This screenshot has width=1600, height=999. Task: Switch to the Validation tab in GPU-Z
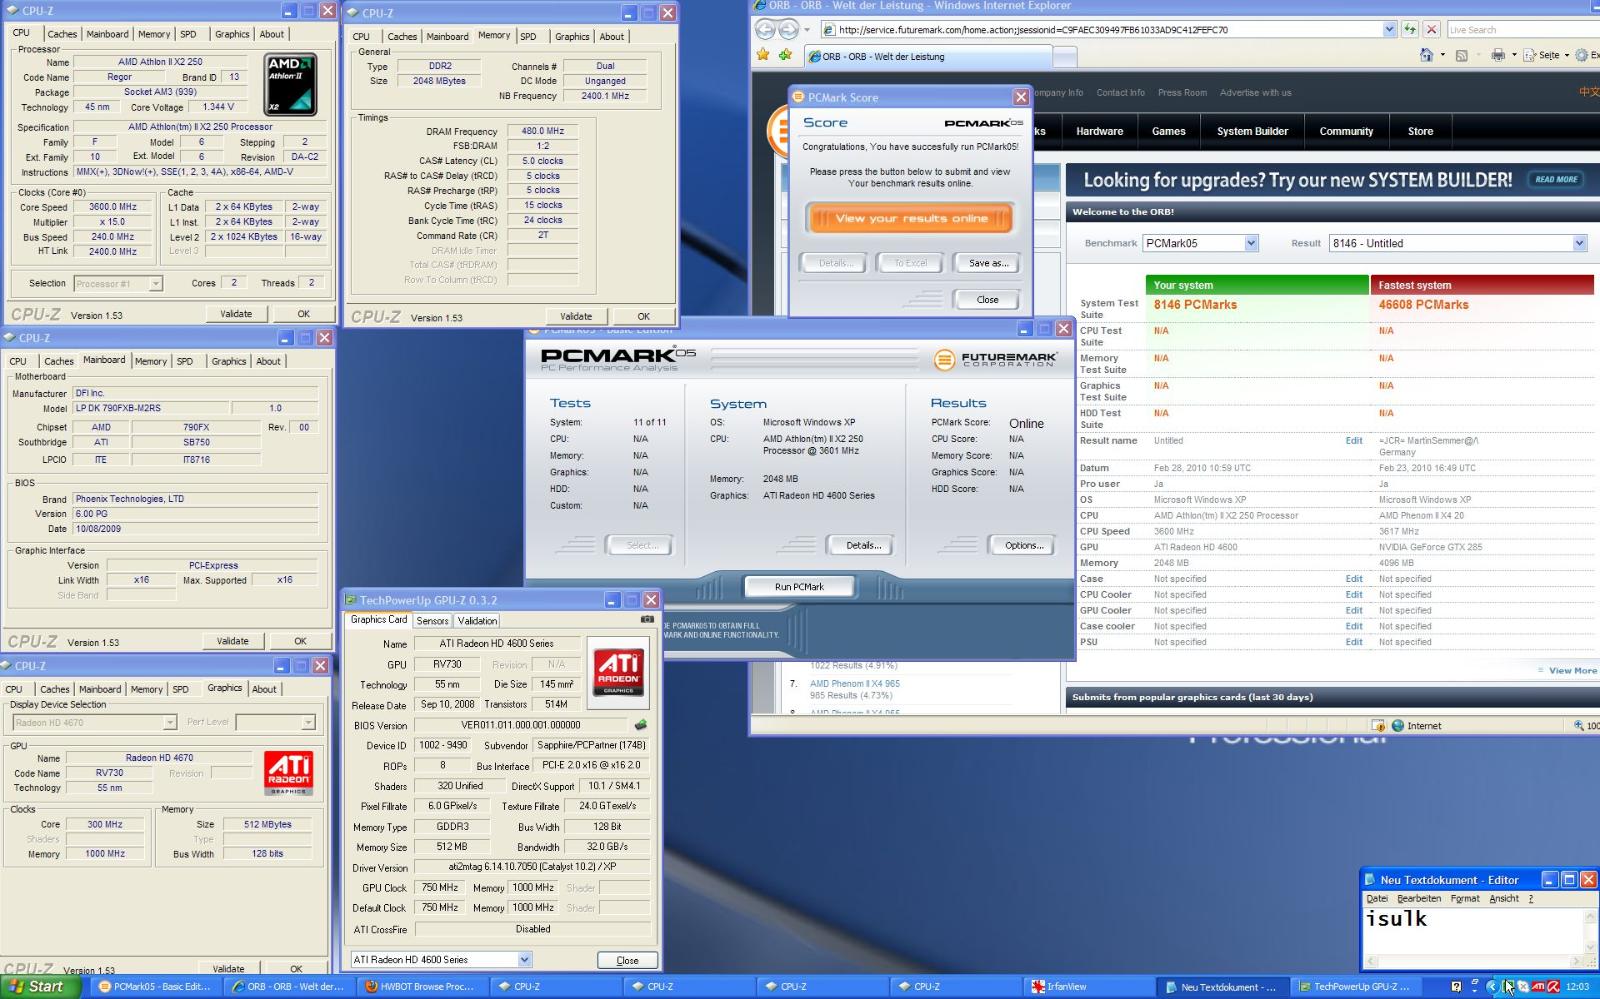[477, 621]
